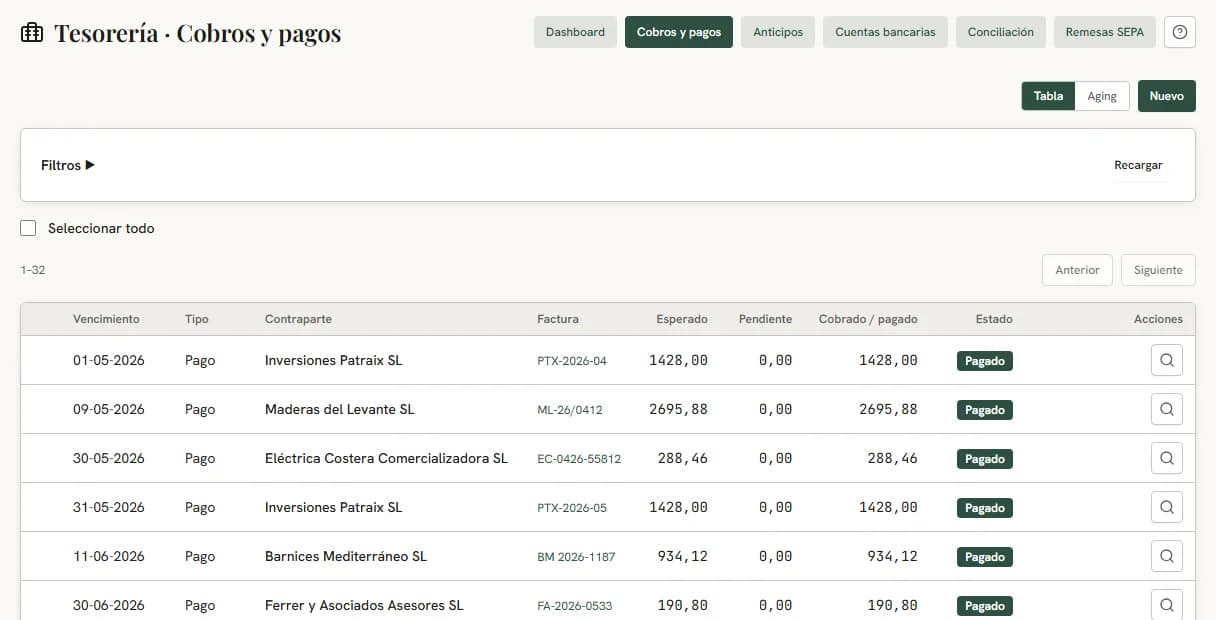
Task: Switch to the Conciliación tab
Action: pyautogui.click(x=1001, y=32)
